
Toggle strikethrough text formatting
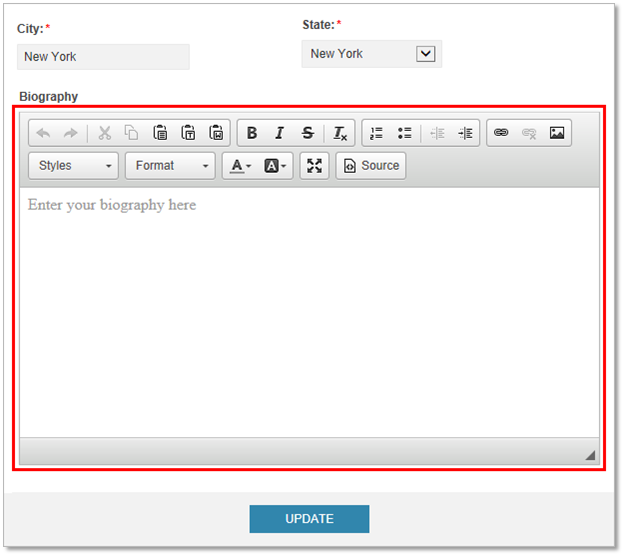pyautogui.click(x=308, y=133)
